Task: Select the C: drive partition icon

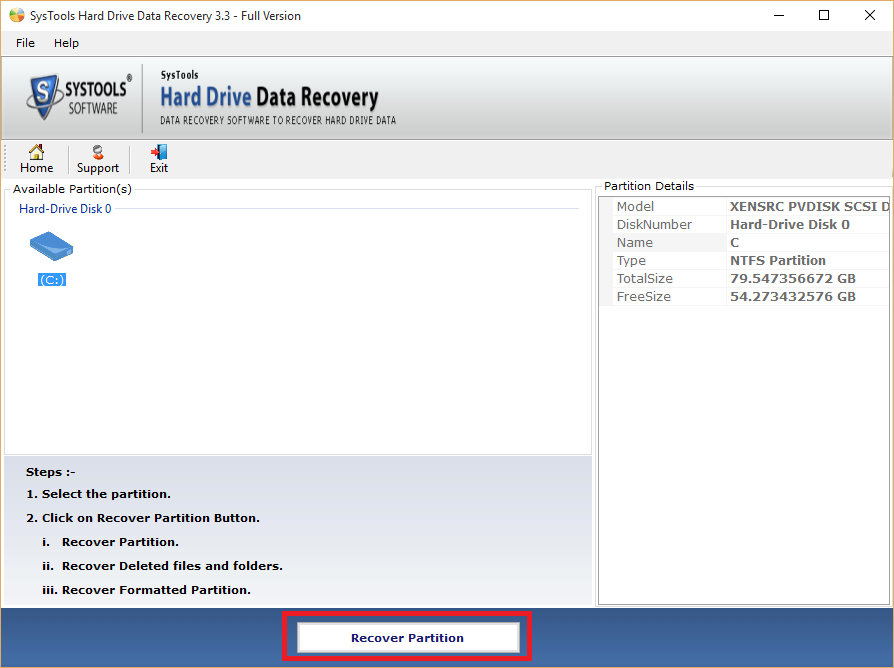Action: click(x=51, y=246)
